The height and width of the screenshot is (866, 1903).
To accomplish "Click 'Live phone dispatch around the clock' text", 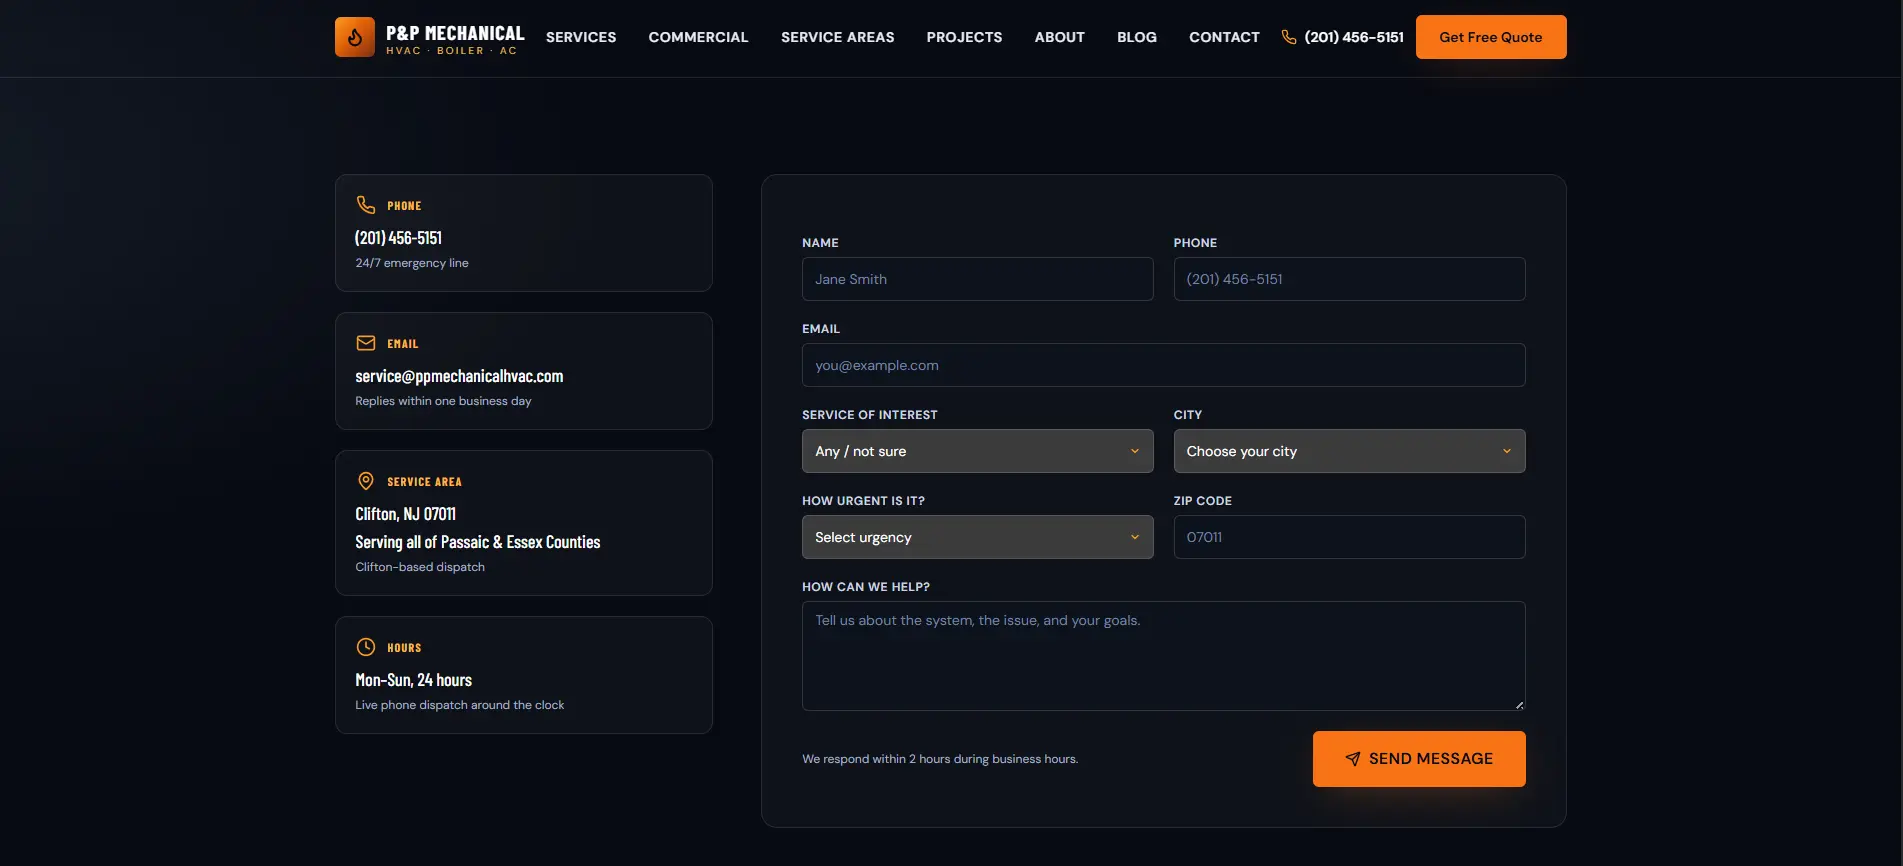I will (x=459, y=705).
